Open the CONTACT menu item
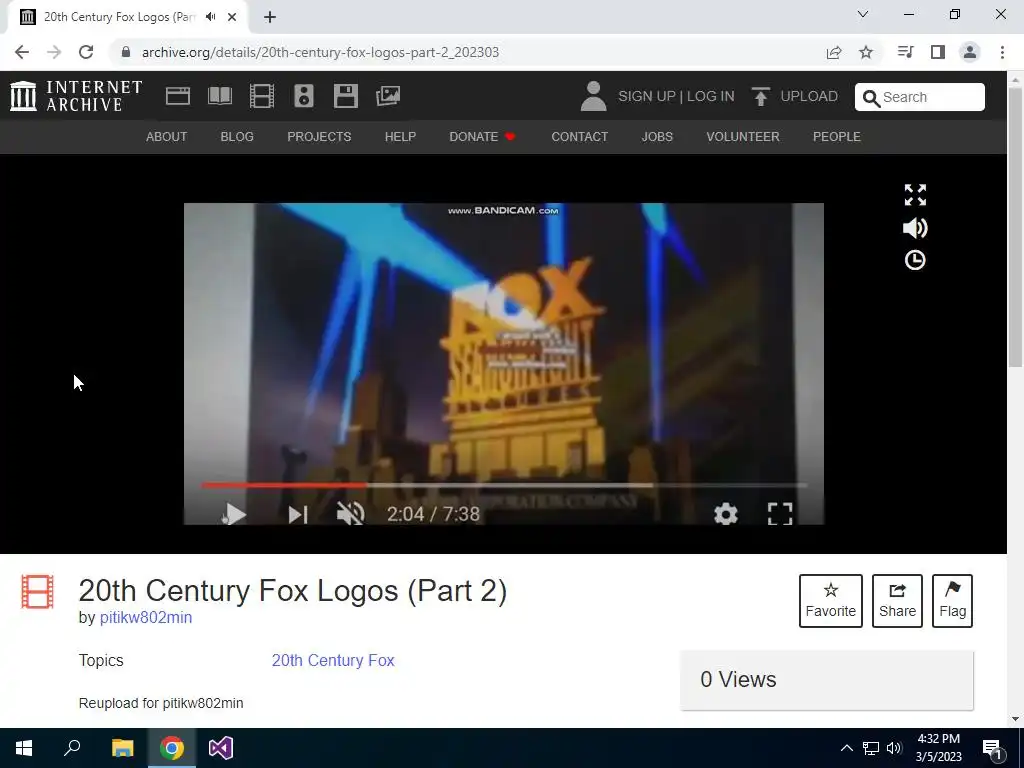Screen dimensions: 1024x768 [x=579, y=136]
